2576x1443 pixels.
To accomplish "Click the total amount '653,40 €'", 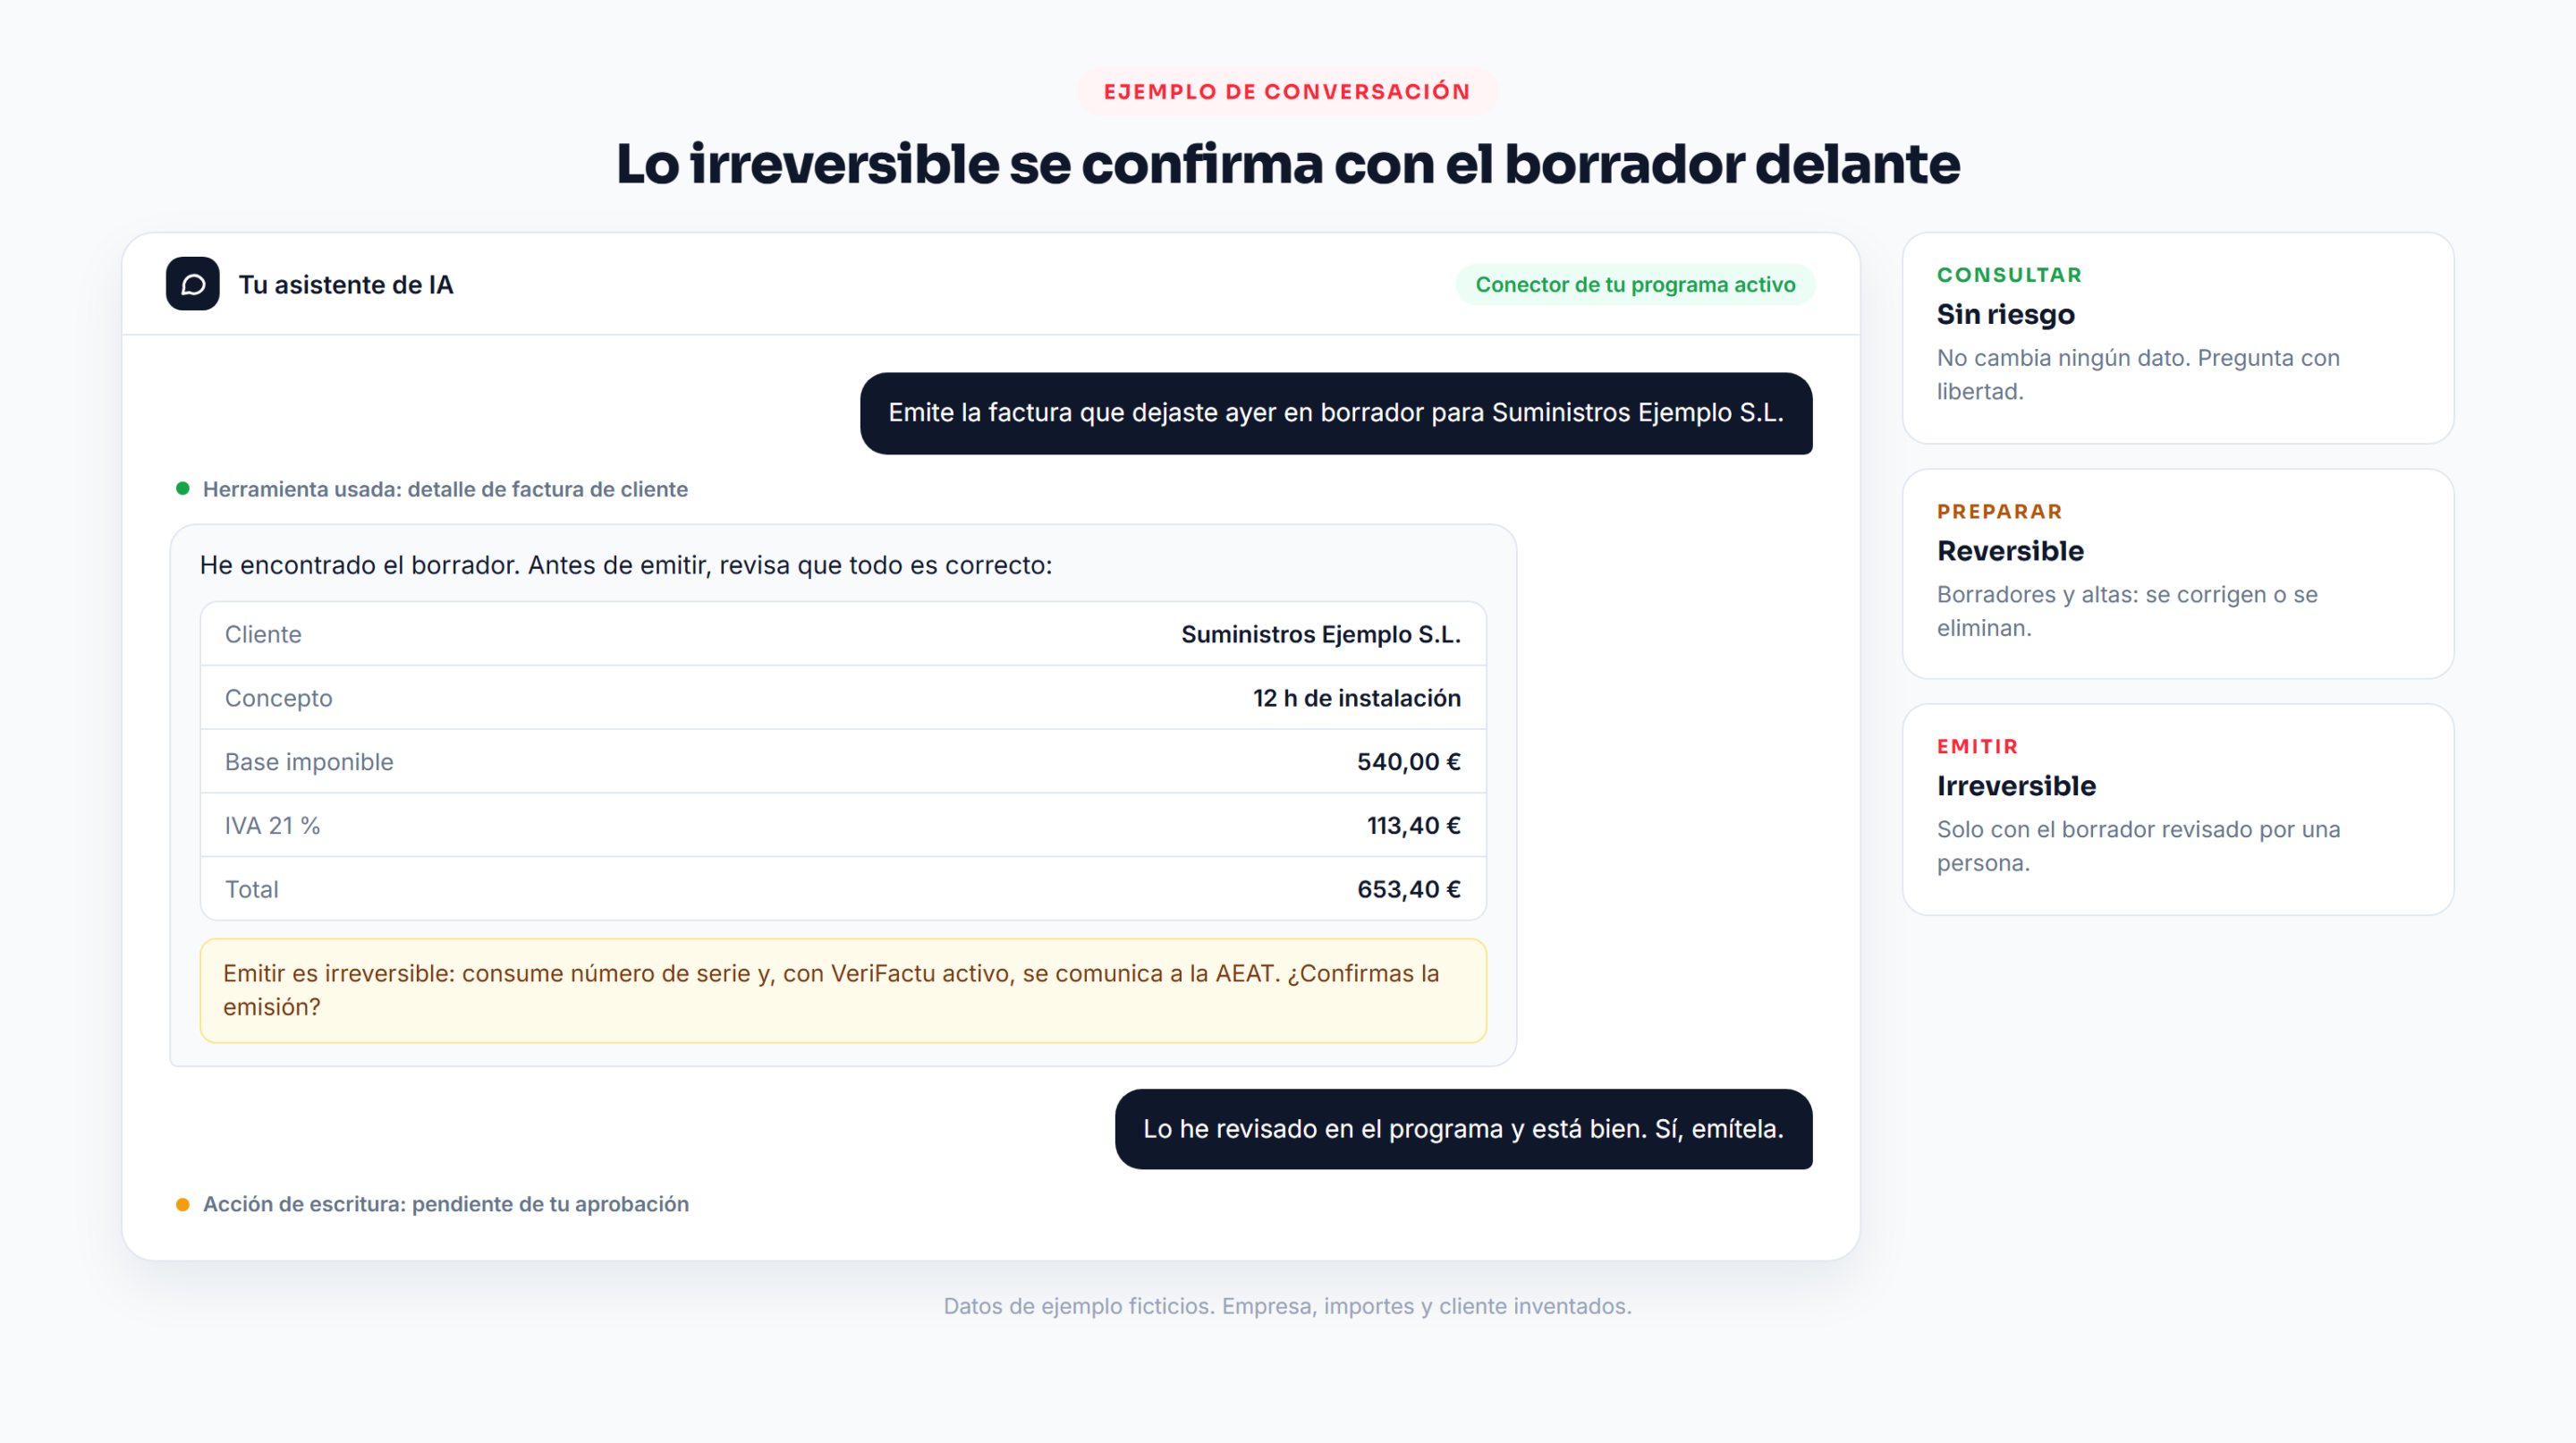I will coord(1409,890).
